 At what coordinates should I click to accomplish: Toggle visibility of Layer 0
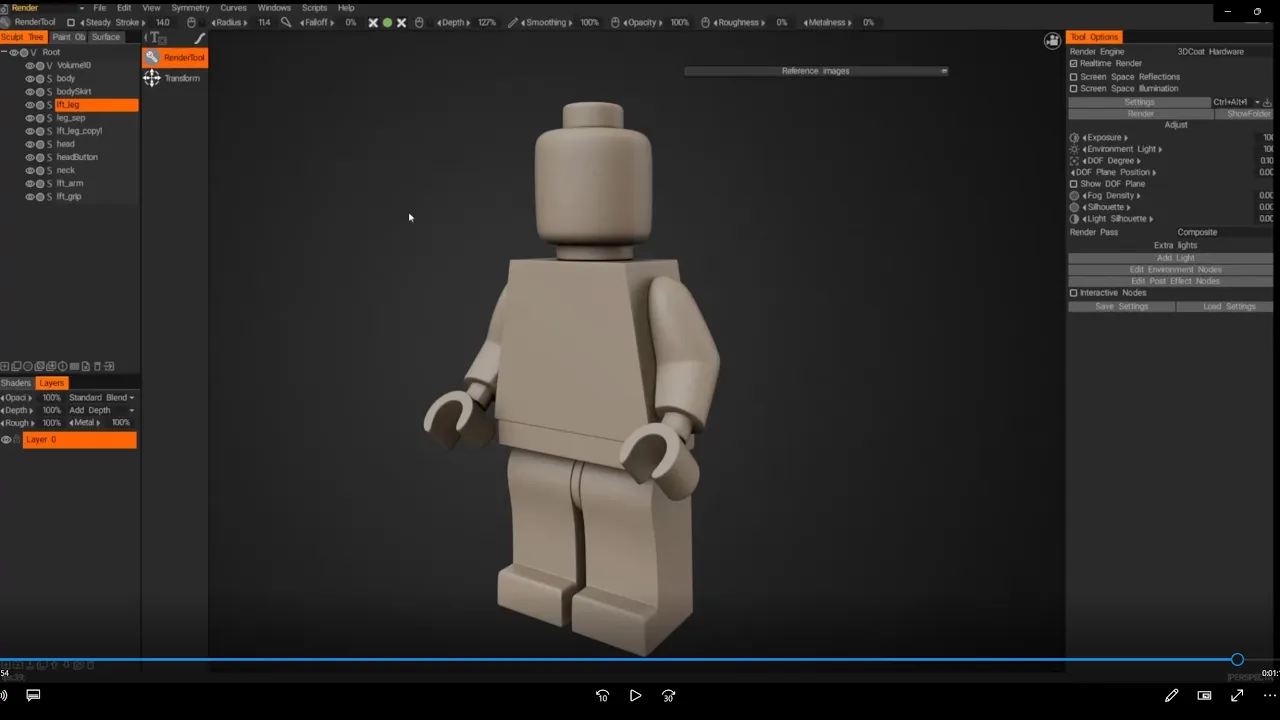tap(6, 440)
